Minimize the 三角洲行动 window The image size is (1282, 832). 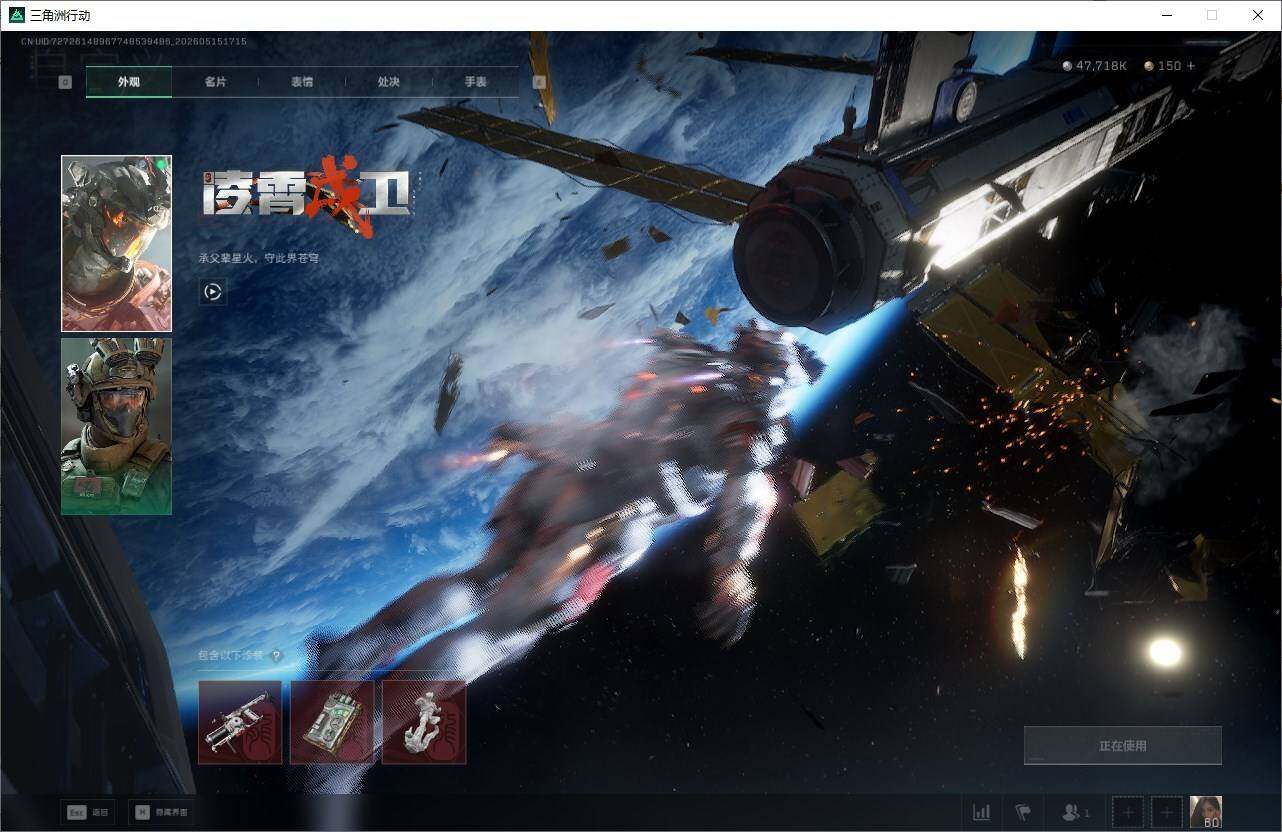1166,15
